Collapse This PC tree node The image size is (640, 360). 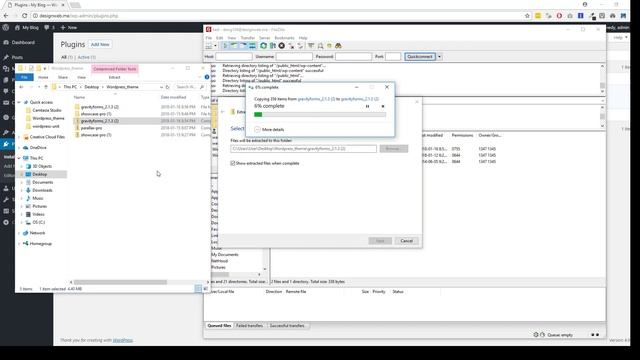pos(19,158)
